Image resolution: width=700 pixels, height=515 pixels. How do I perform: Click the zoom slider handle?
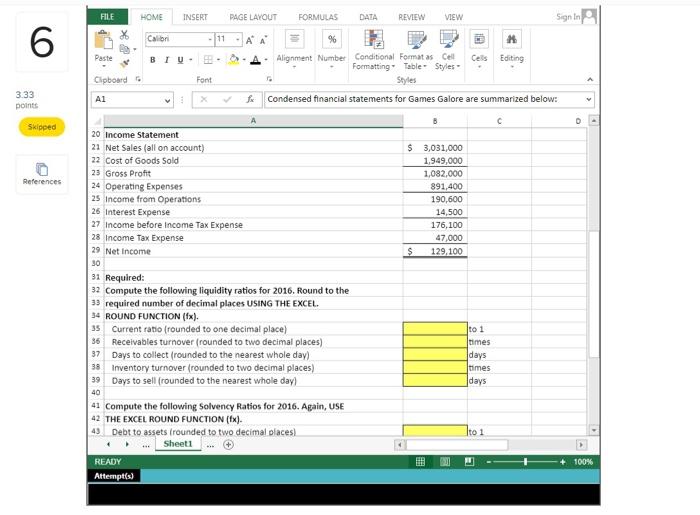[x=525, y=462]
